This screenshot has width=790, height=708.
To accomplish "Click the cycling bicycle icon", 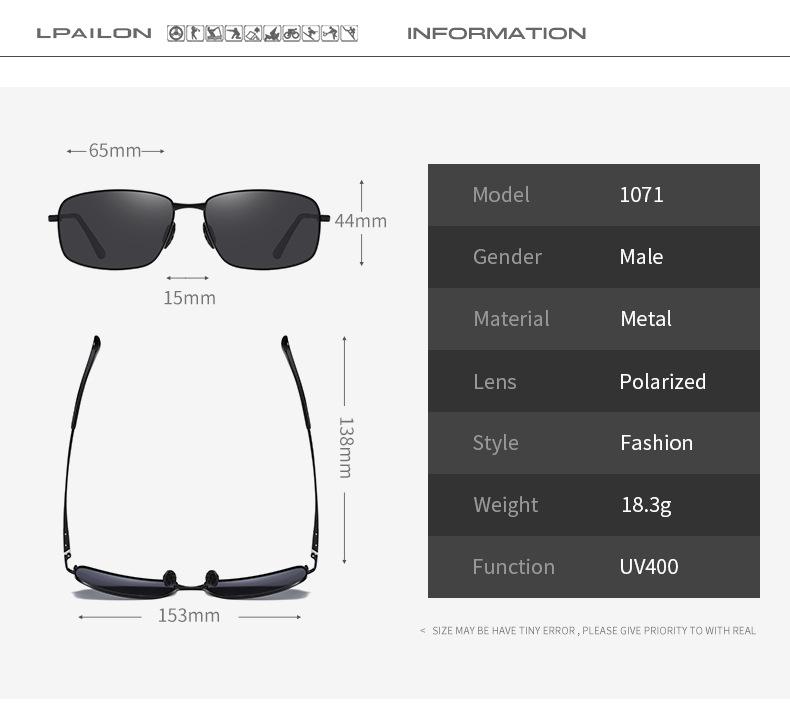I will tap(291, 33).
